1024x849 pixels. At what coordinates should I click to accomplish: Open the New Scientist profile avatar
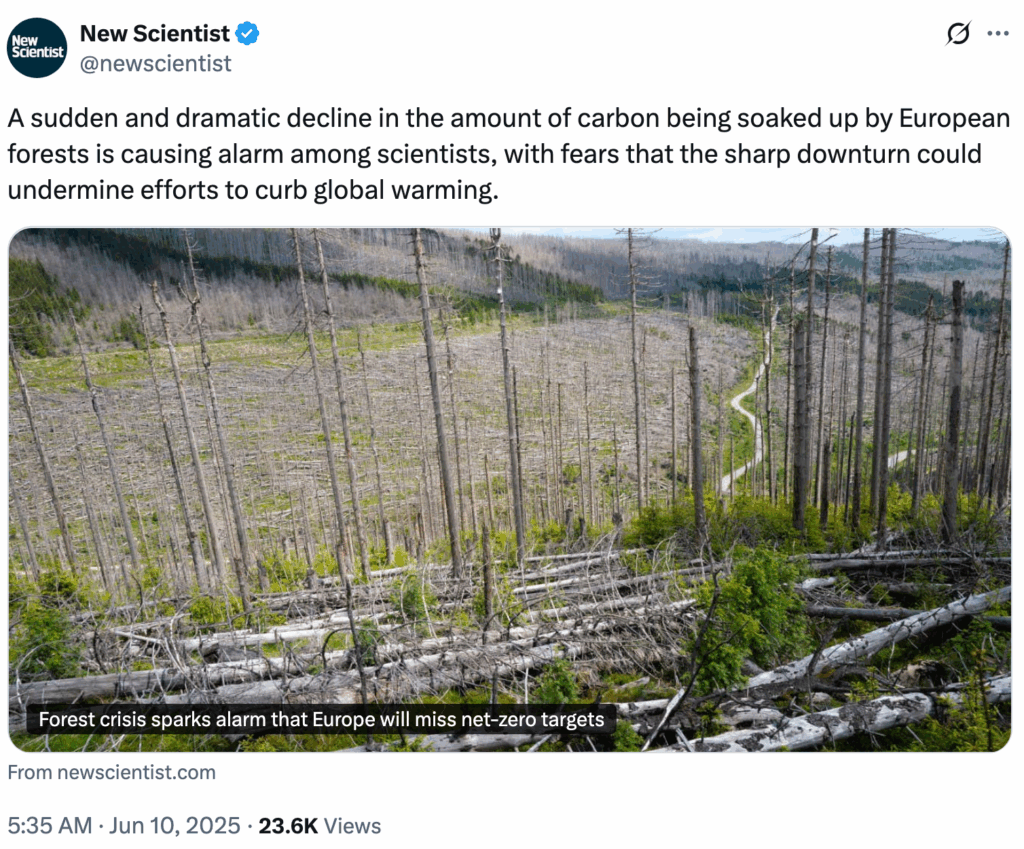(37, 48)
